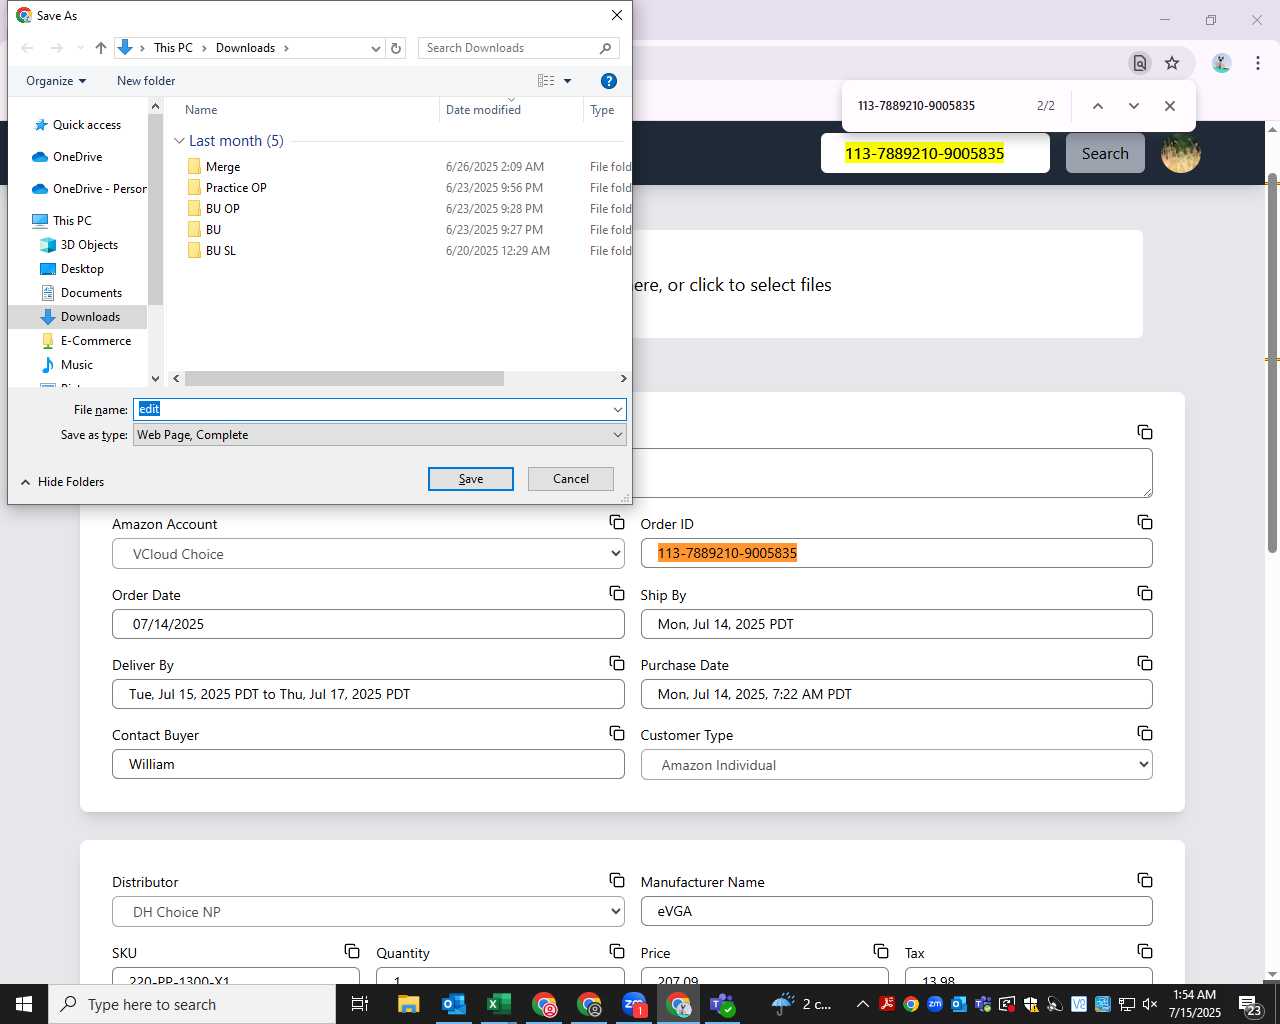The height and width of the screenshot is (1024, 1280).
Task: Open the user avatar in the page header
Action: pyautogui.click(x=1181, y=153)
